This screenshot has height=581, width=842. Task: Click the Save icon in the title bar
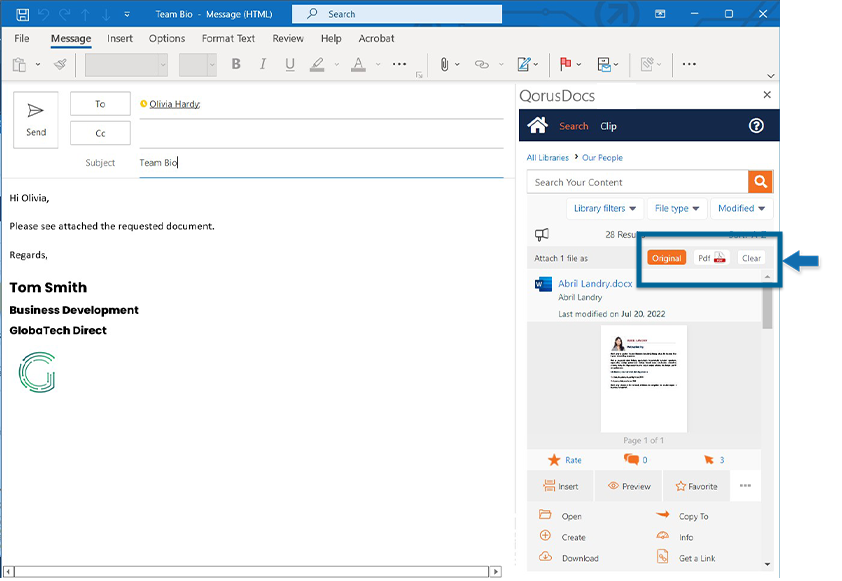click(23, 14)
